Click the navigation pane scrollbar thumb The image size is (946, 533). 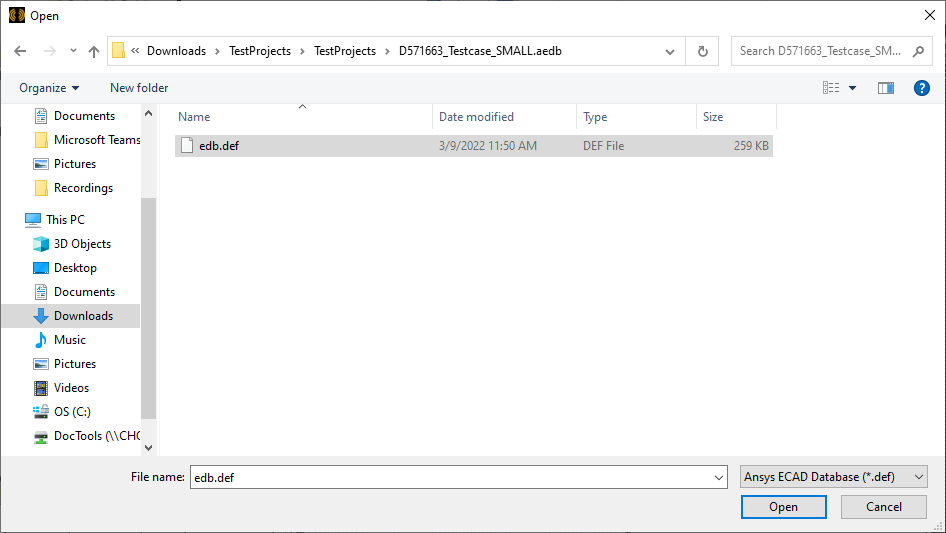pyautogui.click(x=148, y=308)
